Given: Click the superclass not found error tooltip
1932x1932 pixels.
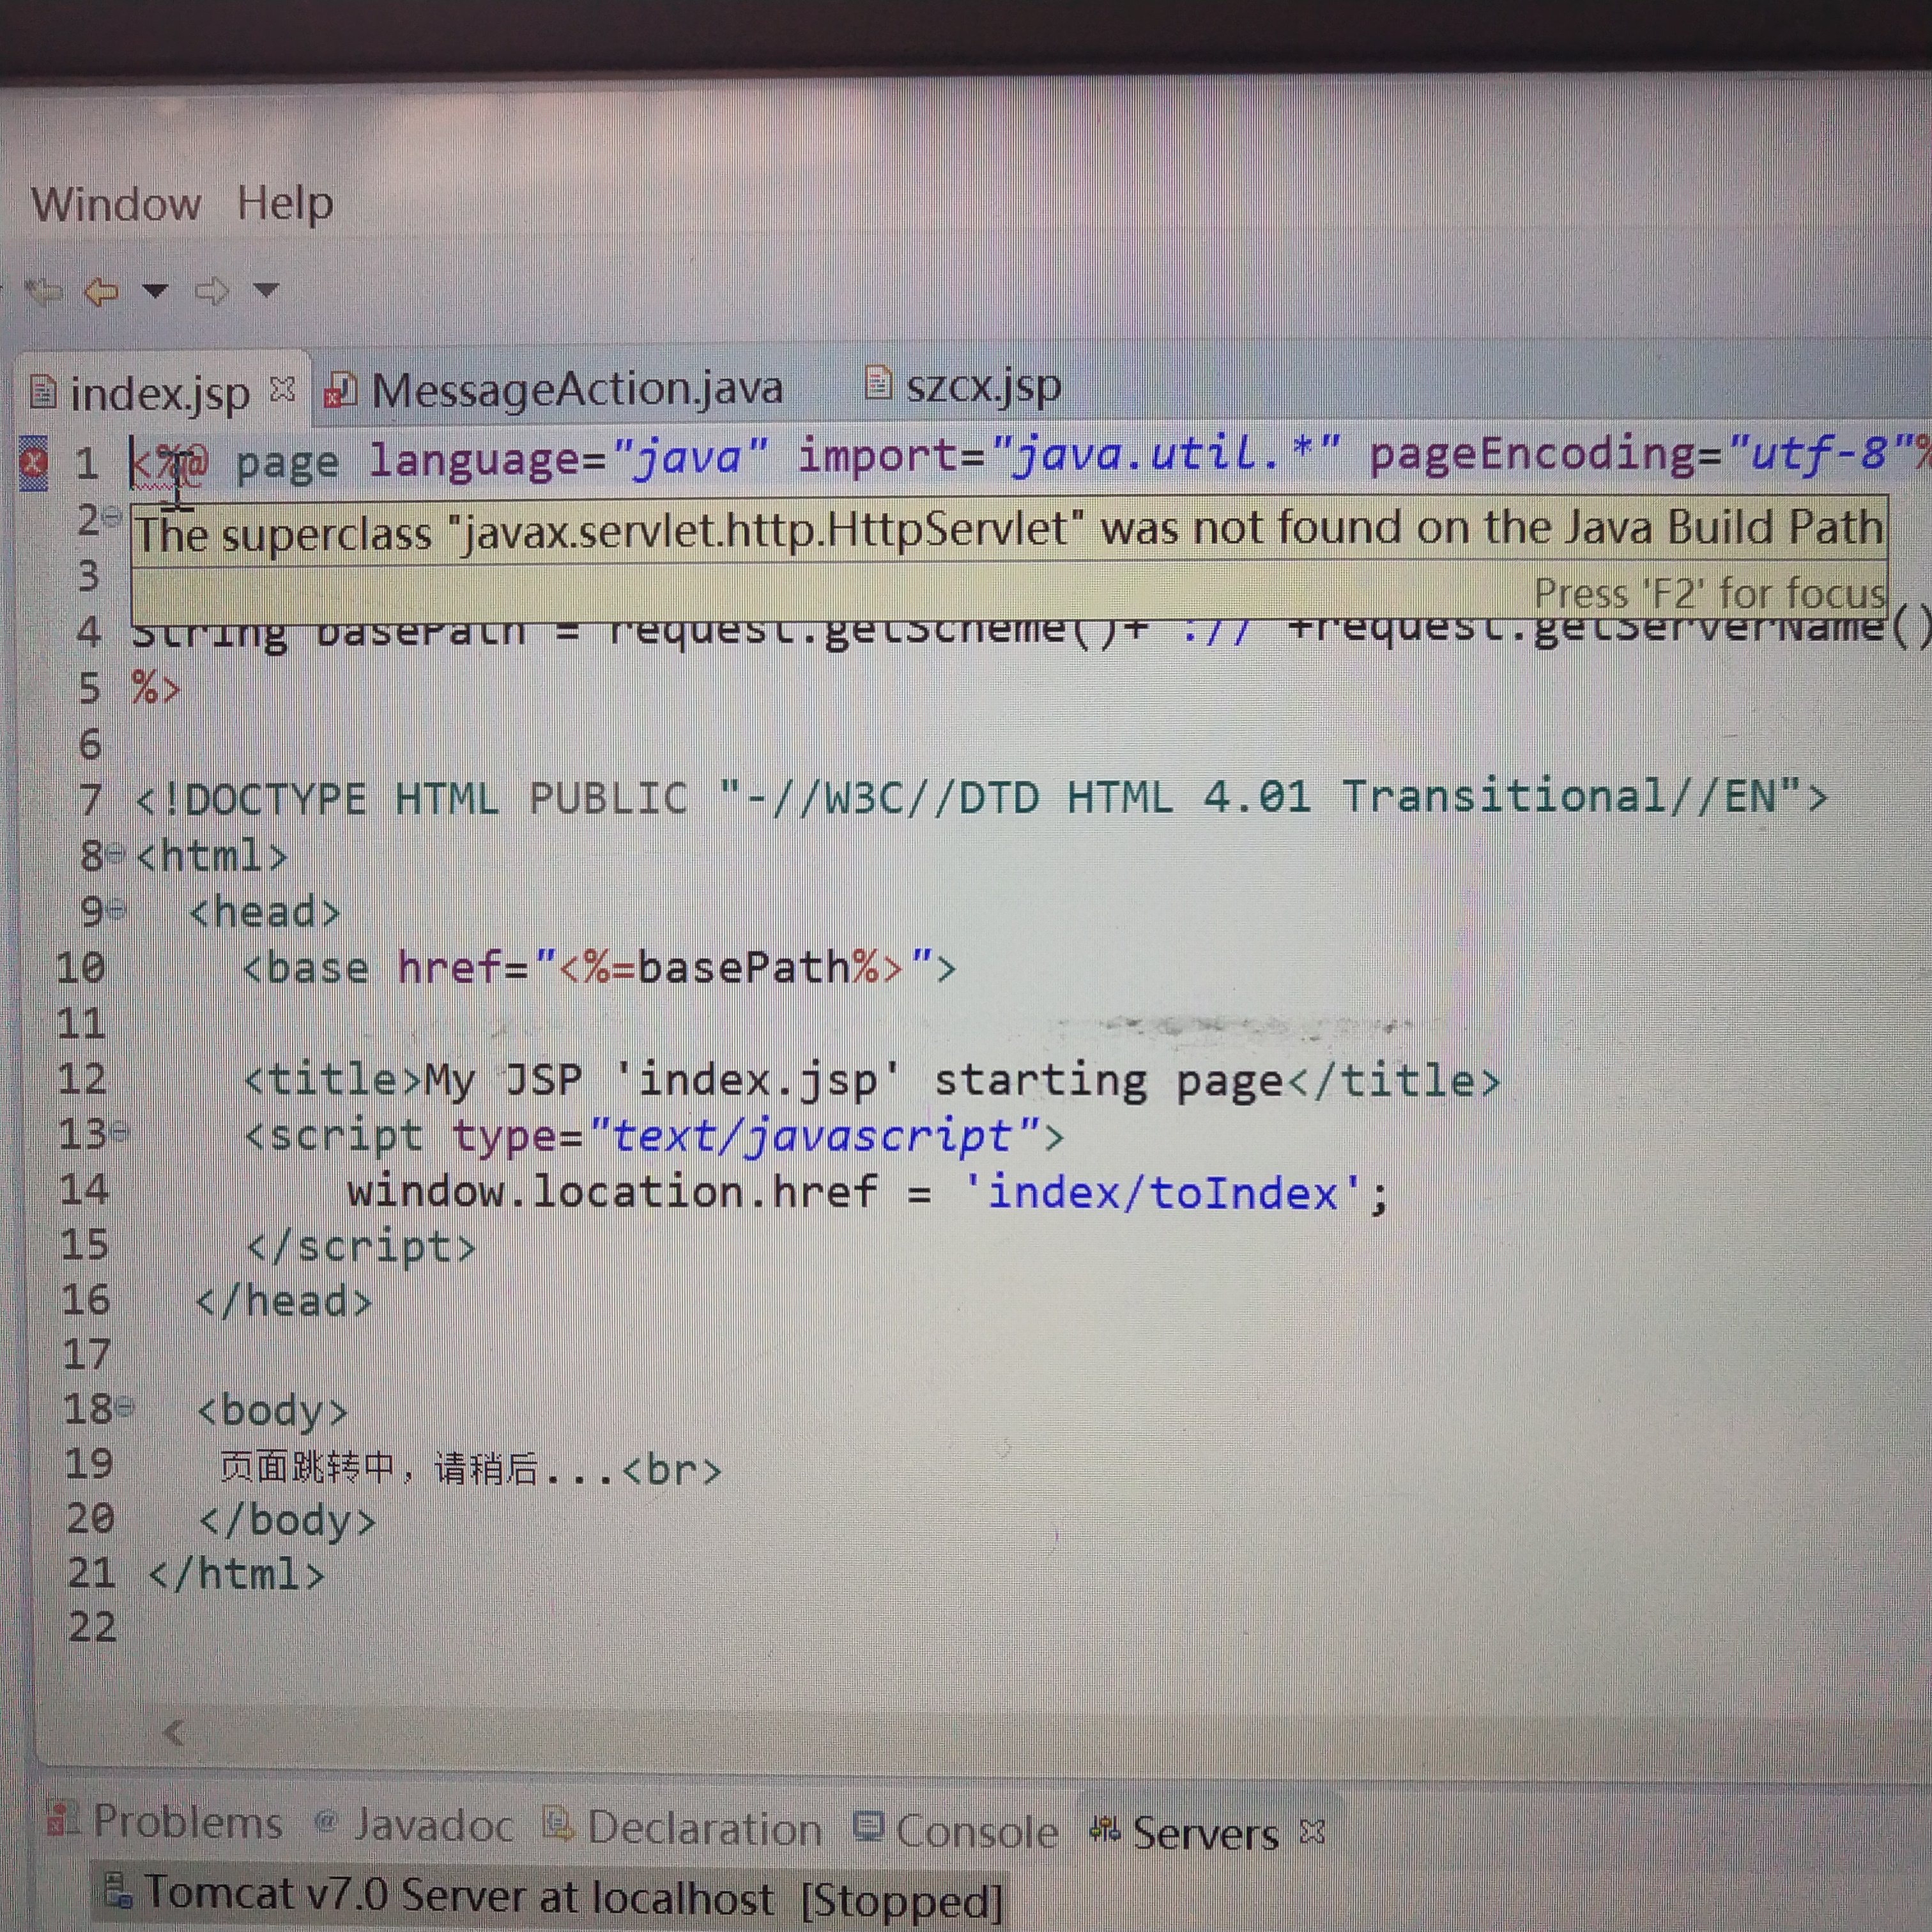Looking at the screenshot, I should (x=1009, y=530).
